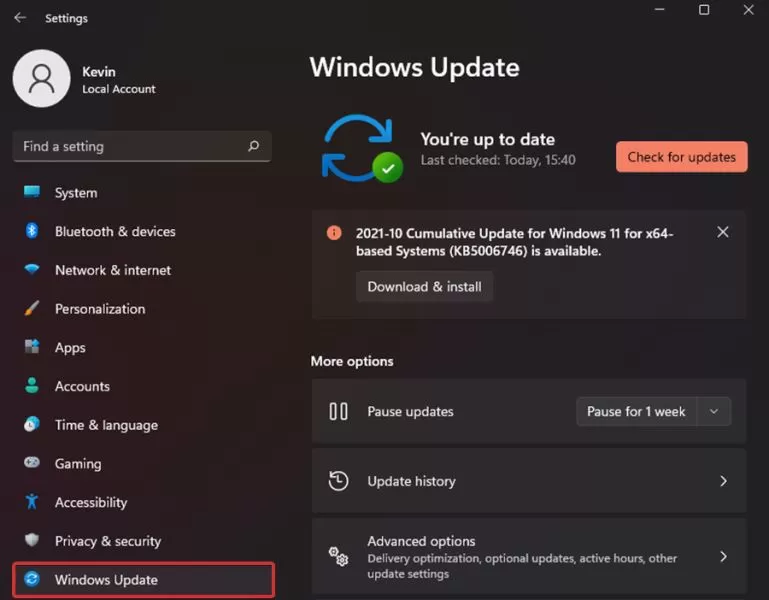Click Check for updates button

(682, 157)
